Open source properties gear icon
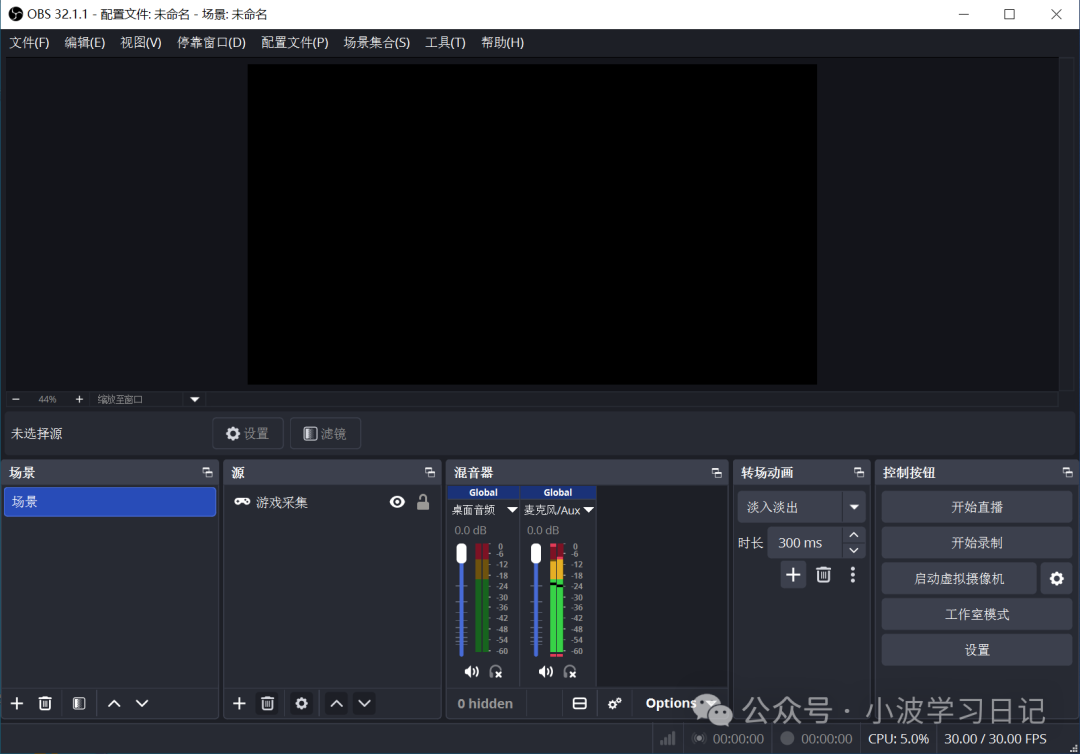The height and width of the screenshot is (754, 1080). (x=301, y=703)
